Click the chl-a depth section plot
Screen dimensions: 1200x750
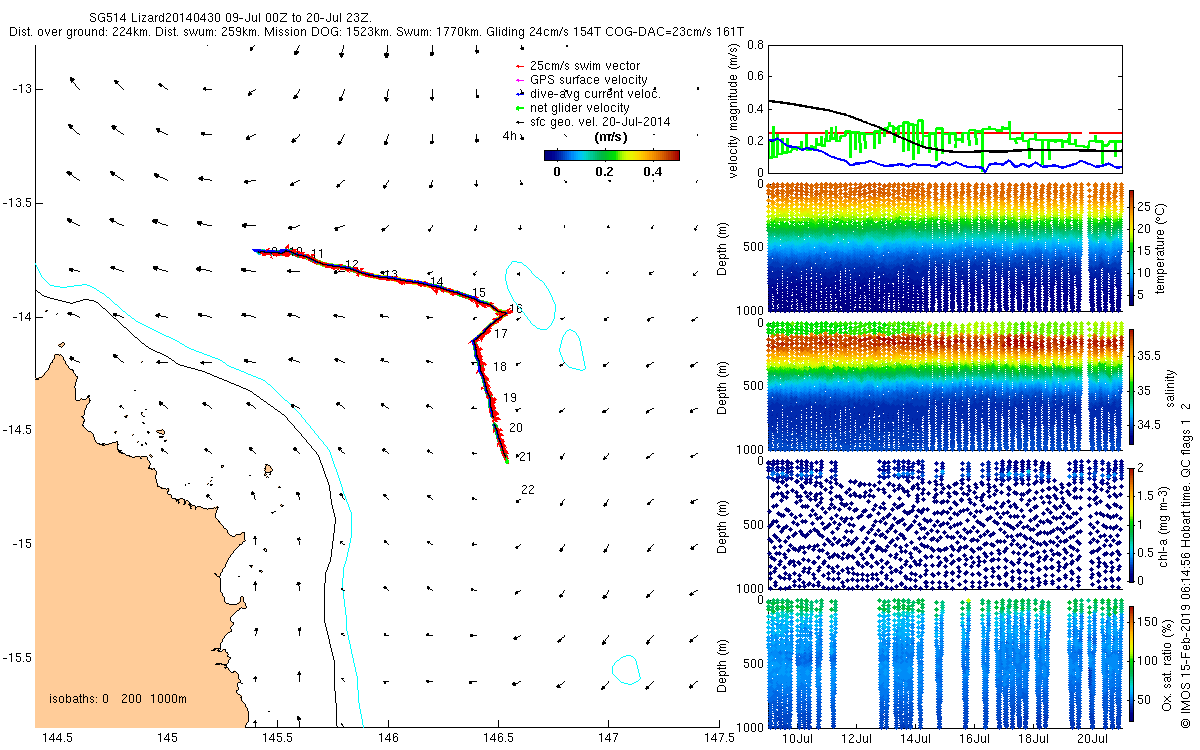tap(944, 524)
